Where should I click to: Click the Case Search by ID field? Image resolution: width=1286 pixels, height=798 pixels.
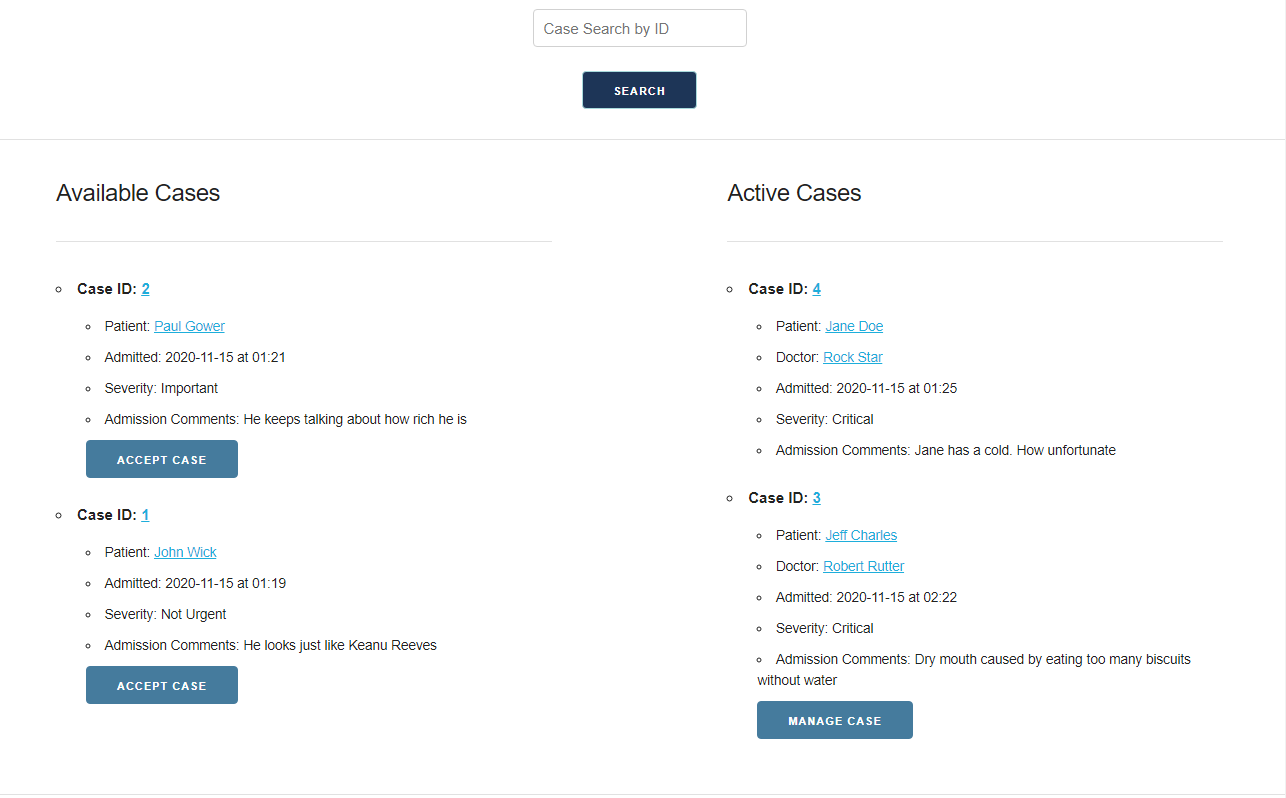tap(639, 28)
